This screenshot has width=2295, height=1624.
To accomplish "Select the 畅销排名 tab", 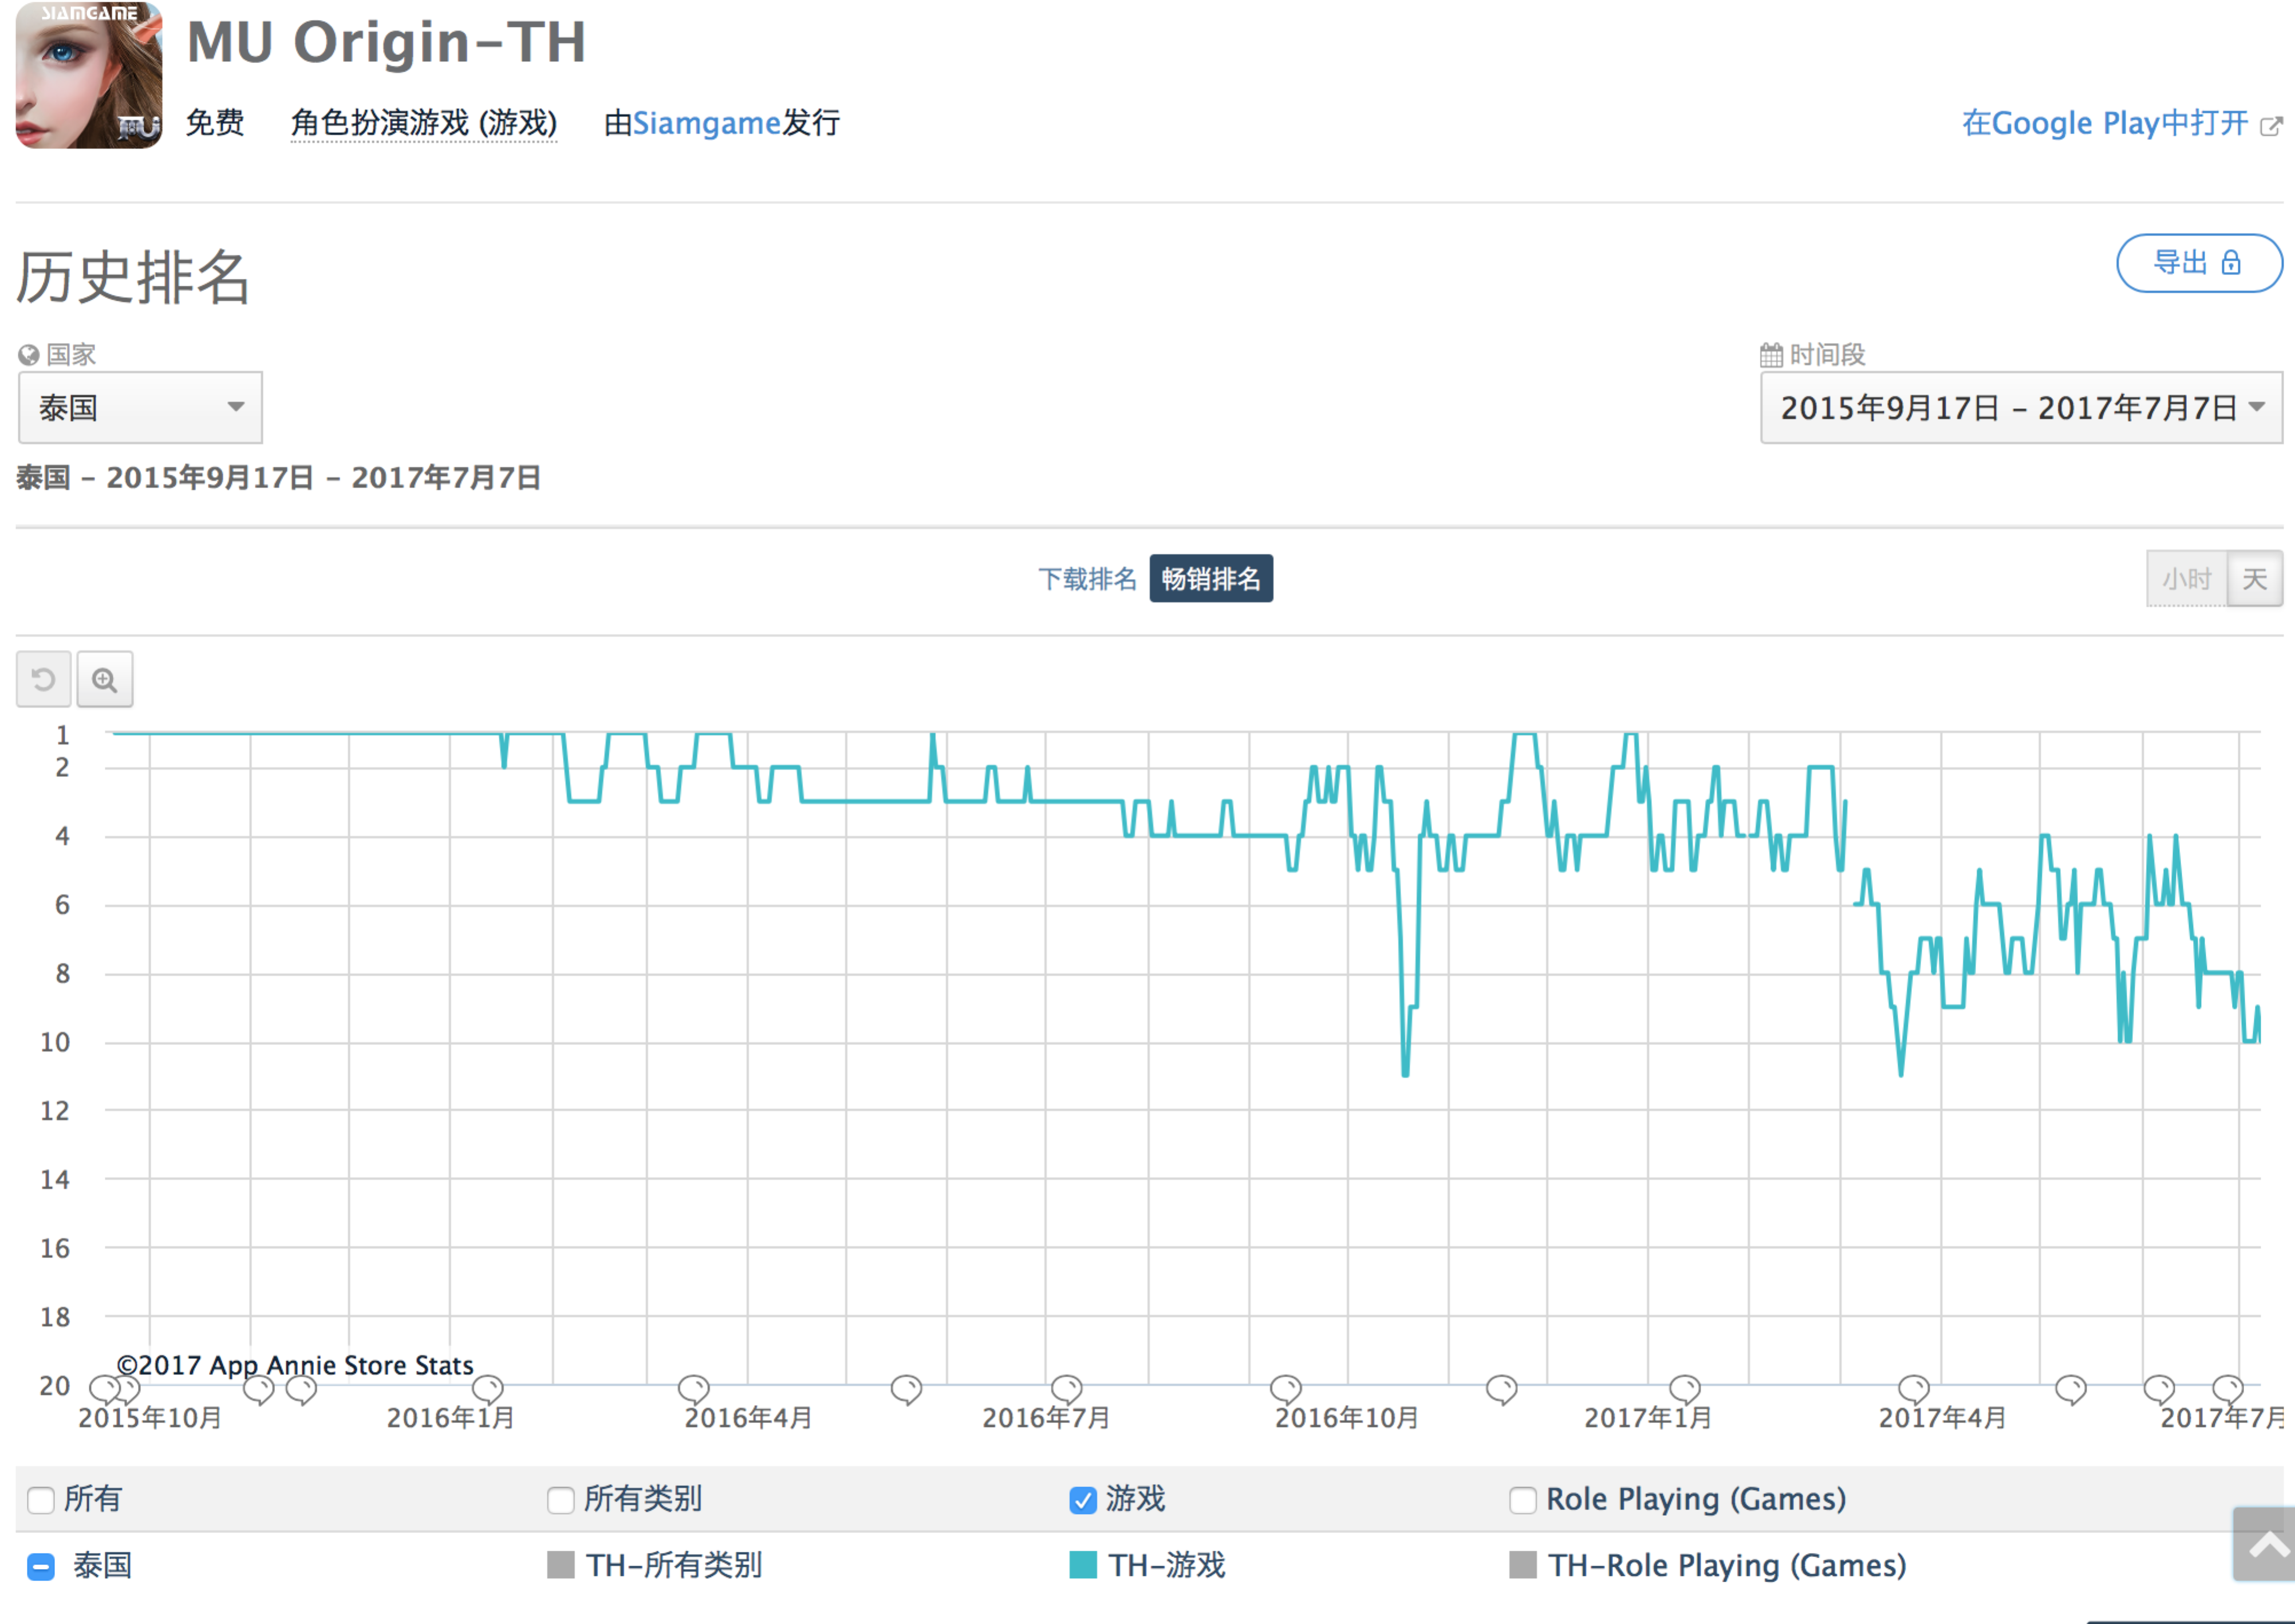I will (x=1211, y=579).
